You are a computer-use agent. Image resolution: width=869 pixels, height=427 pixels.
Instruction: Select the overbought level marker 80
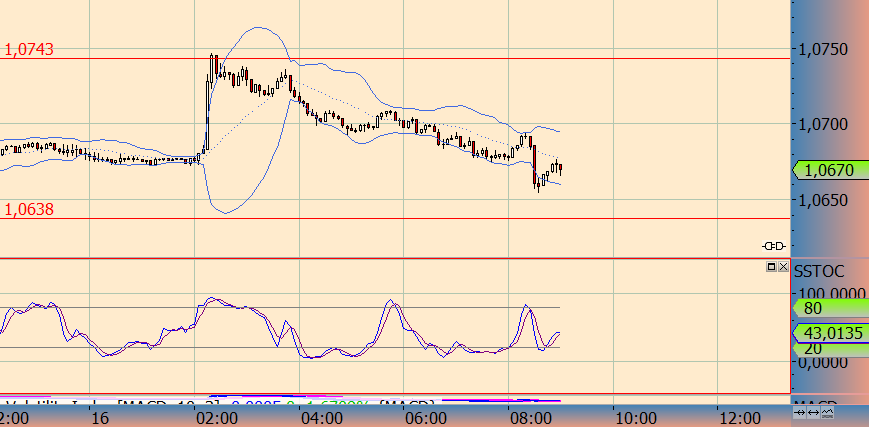click(x=830, y=308)
